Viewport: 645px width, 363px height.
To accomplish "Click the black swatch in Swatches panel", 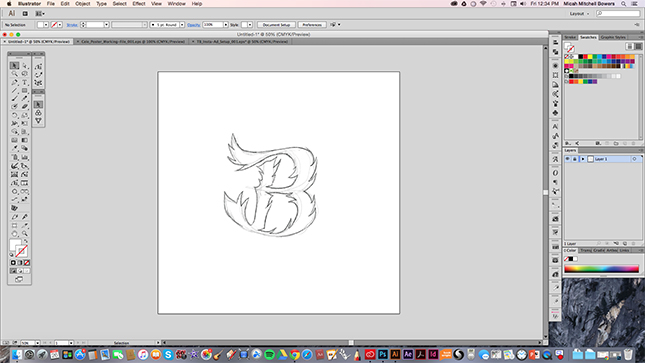I will coord(580,57).
